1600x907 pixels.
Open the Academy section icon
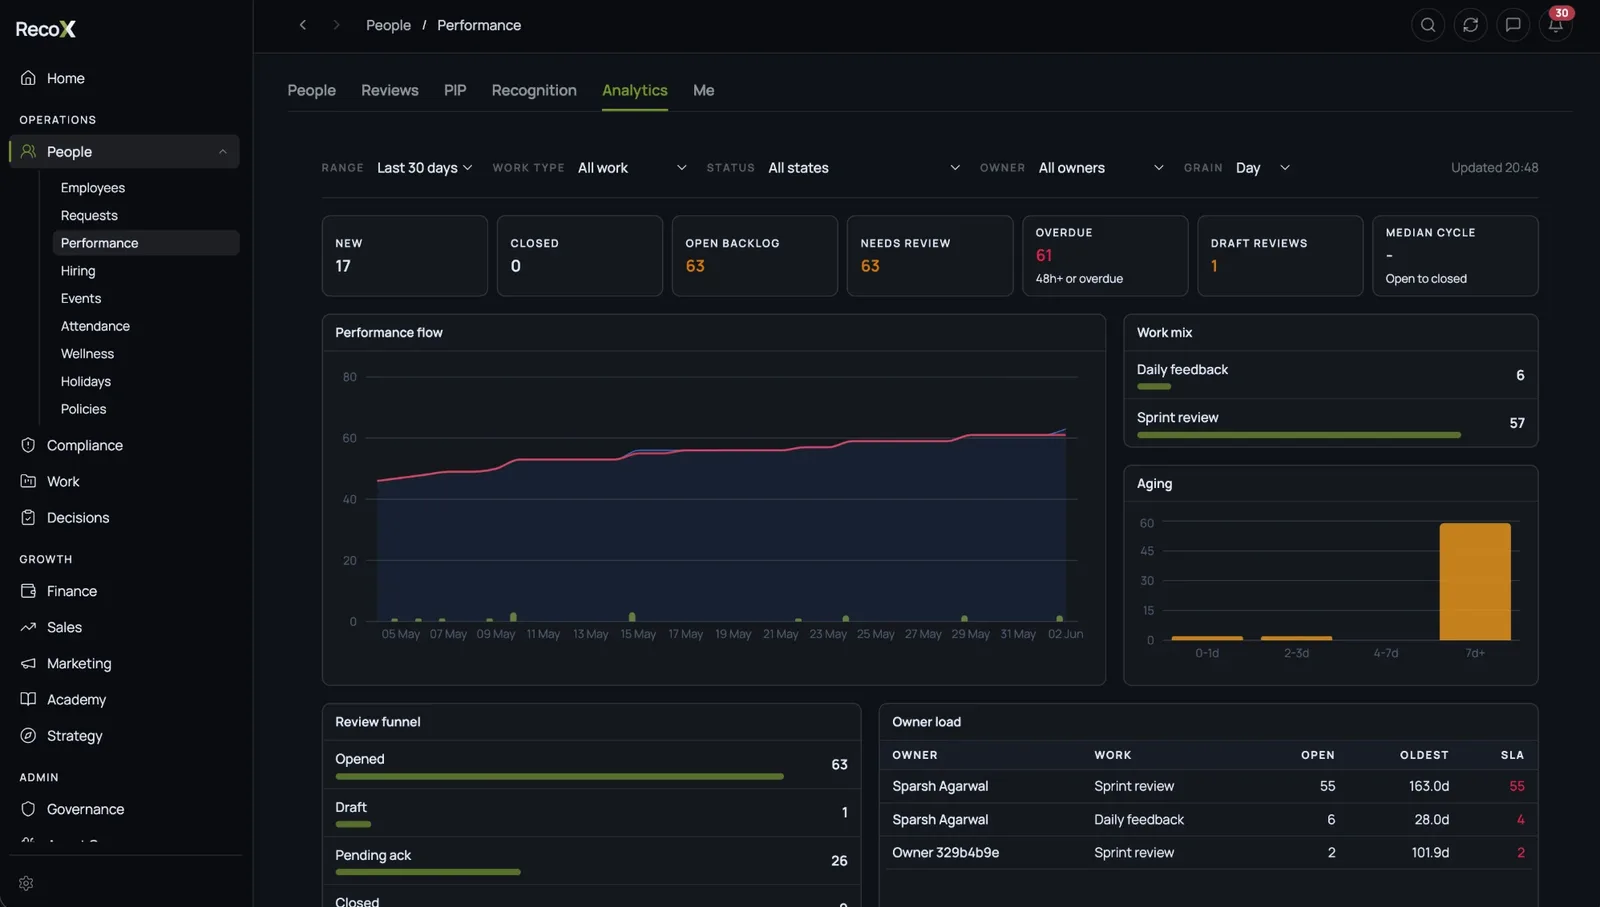[28, 699]
